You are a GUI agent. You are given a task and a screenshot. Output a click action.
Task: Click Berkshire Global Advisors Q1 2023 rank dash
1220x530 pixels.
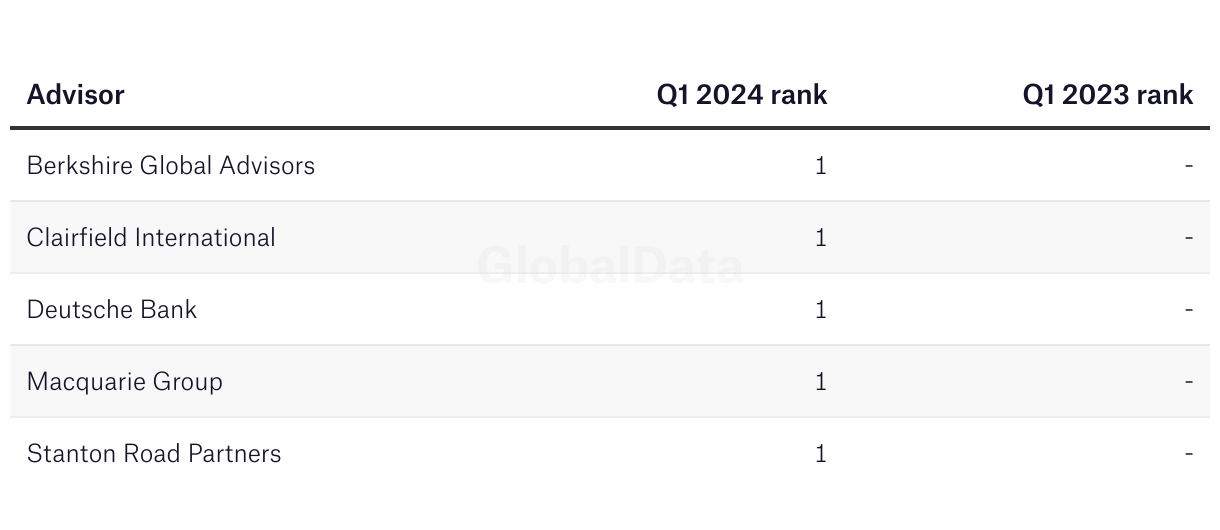(x=1188, y=166)
